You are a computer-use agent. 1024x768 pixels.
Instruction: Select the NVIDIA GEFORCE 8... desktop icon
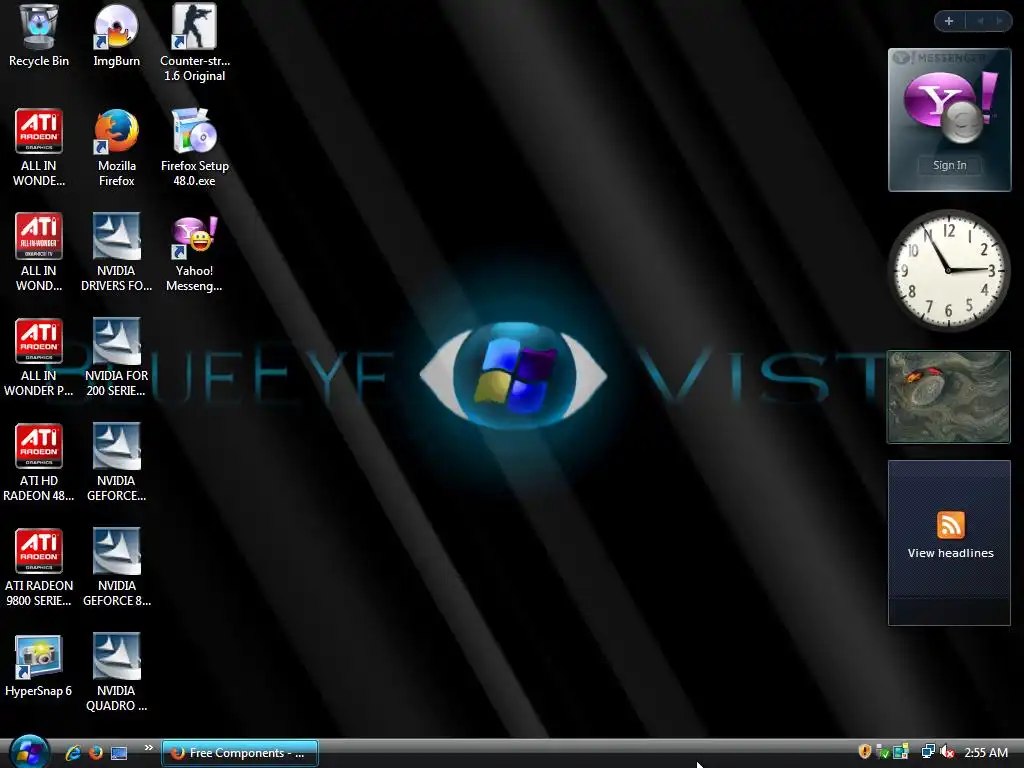click(116, 568)
